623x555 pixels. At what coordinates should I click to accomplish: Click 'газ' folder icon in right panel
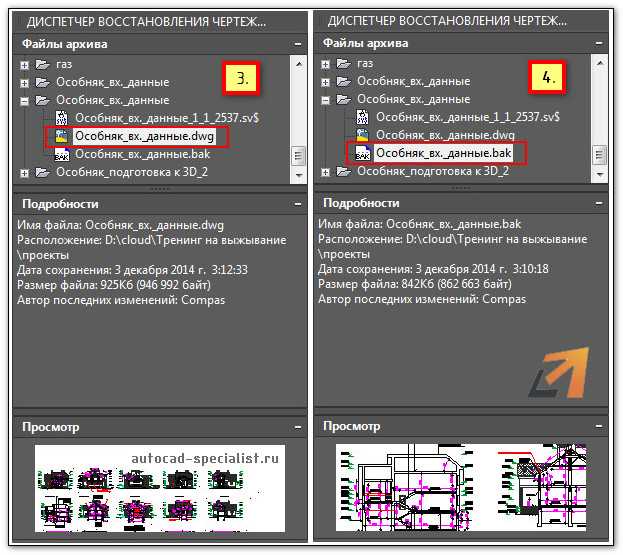click(x=343, y=64)
